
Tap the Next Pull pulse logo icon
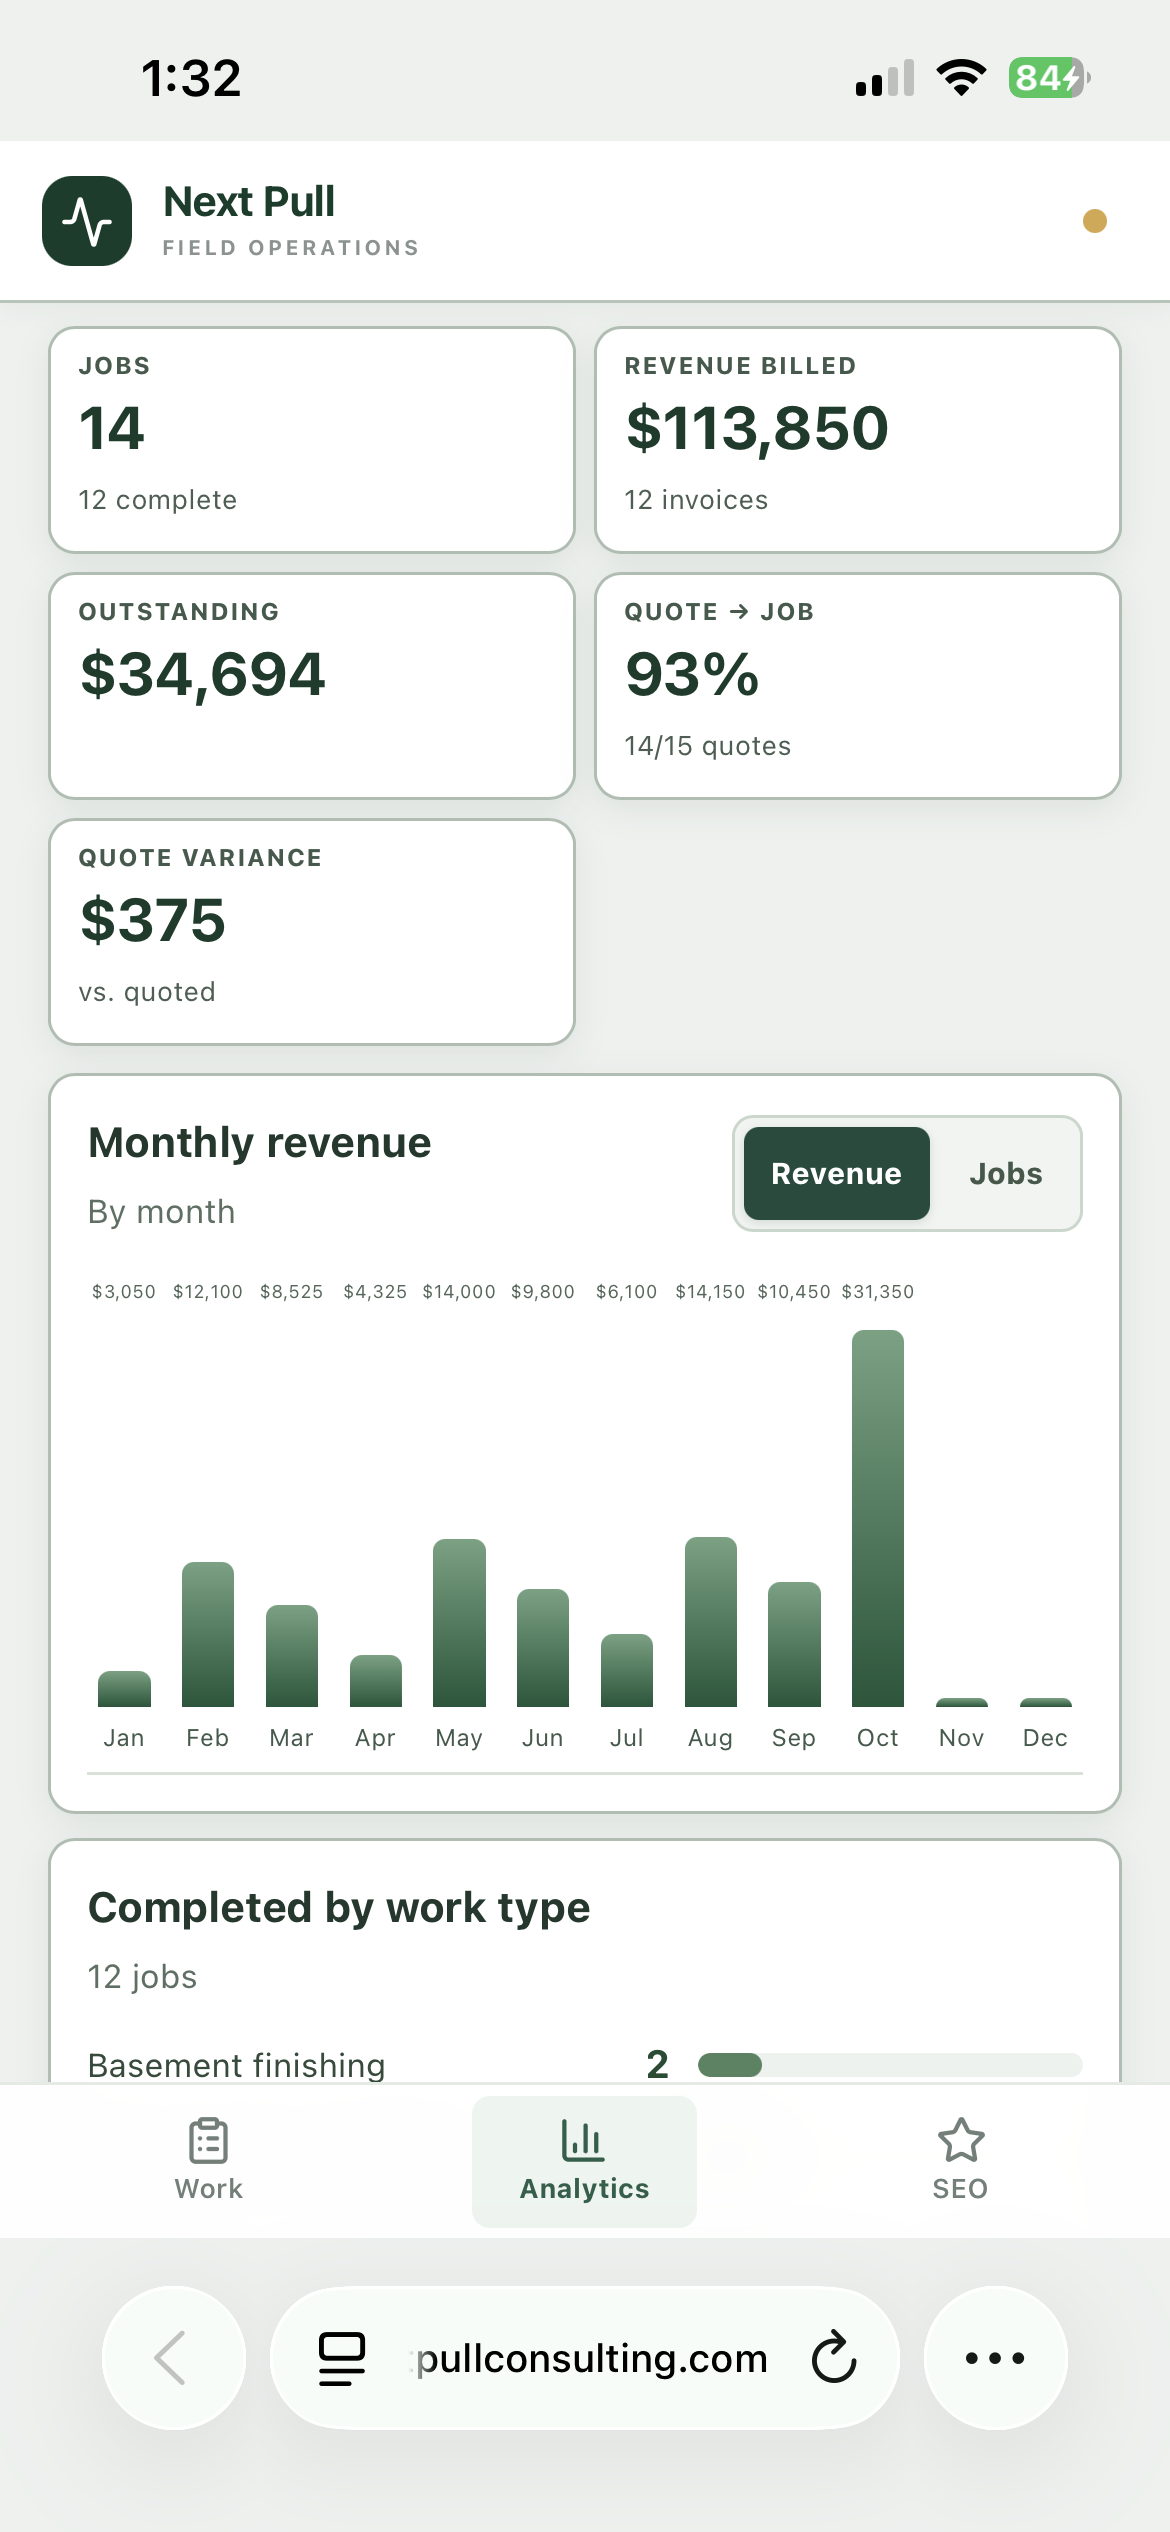tap(87, 221)
